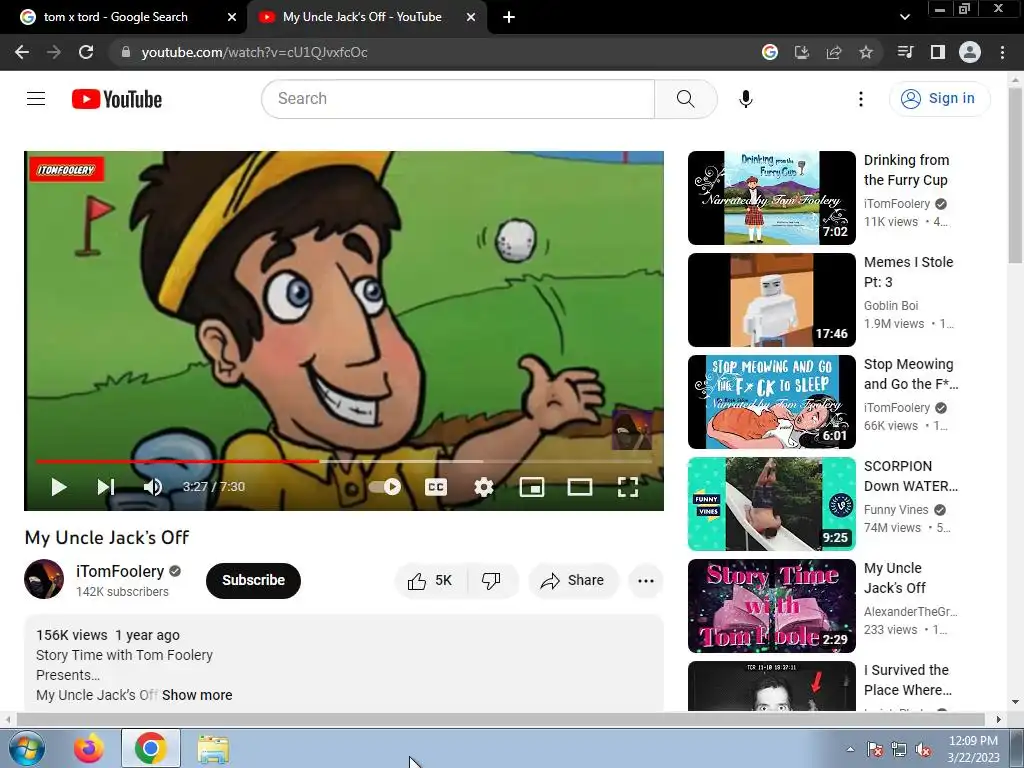
Task: Open media control icon in toolbar
Action: (906, 52)
